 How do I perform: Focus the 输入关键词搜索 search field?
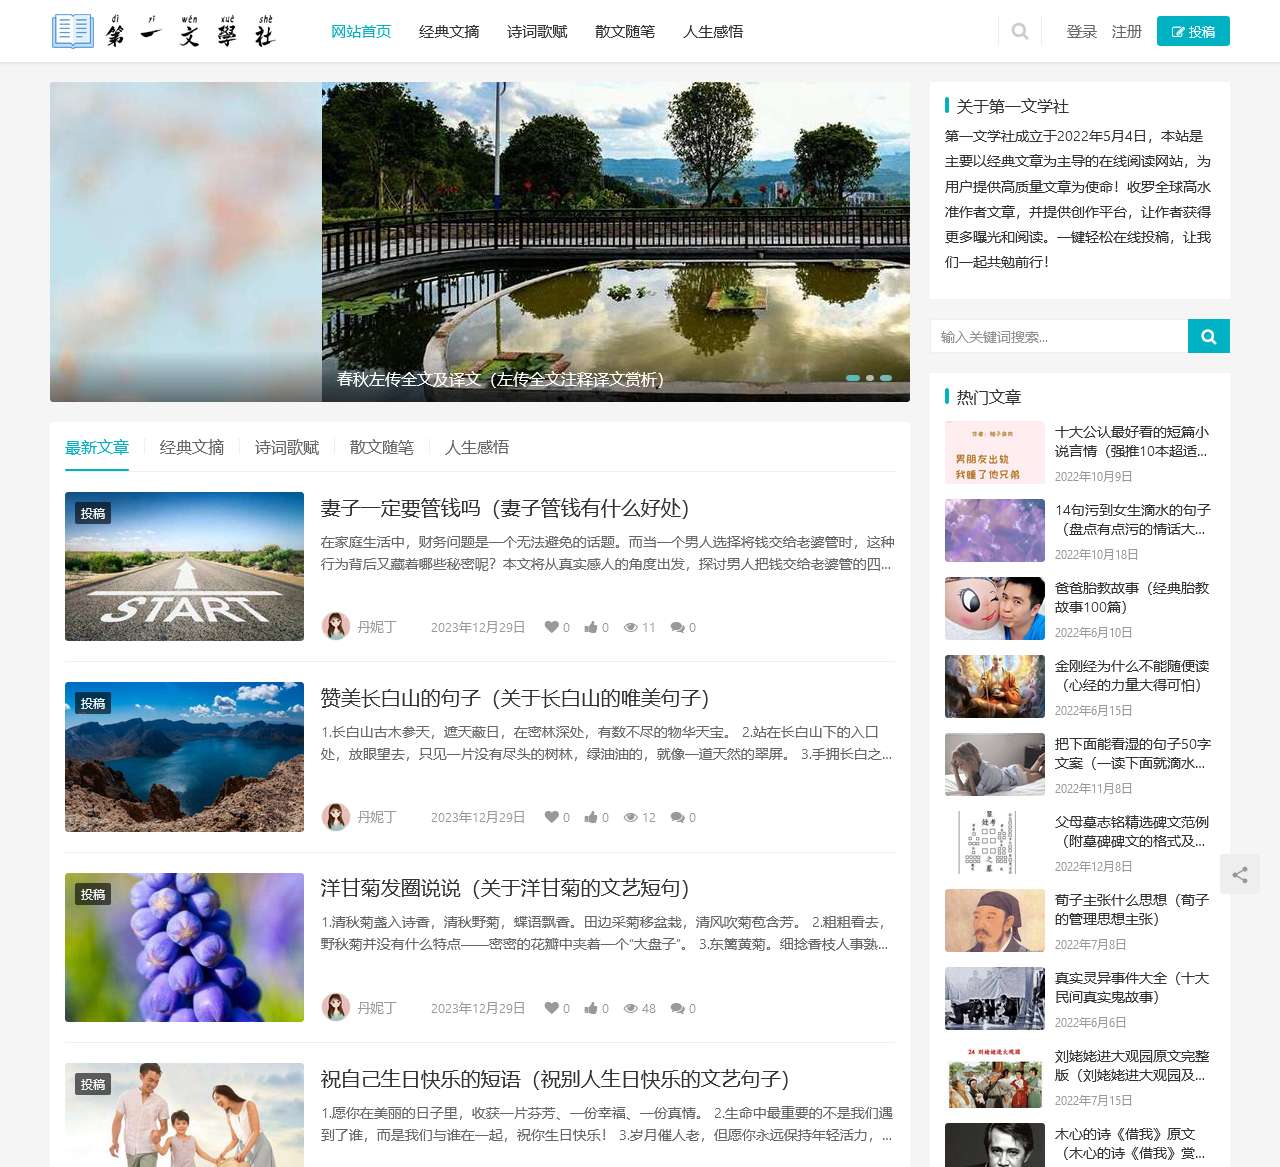coord(1059,337)
